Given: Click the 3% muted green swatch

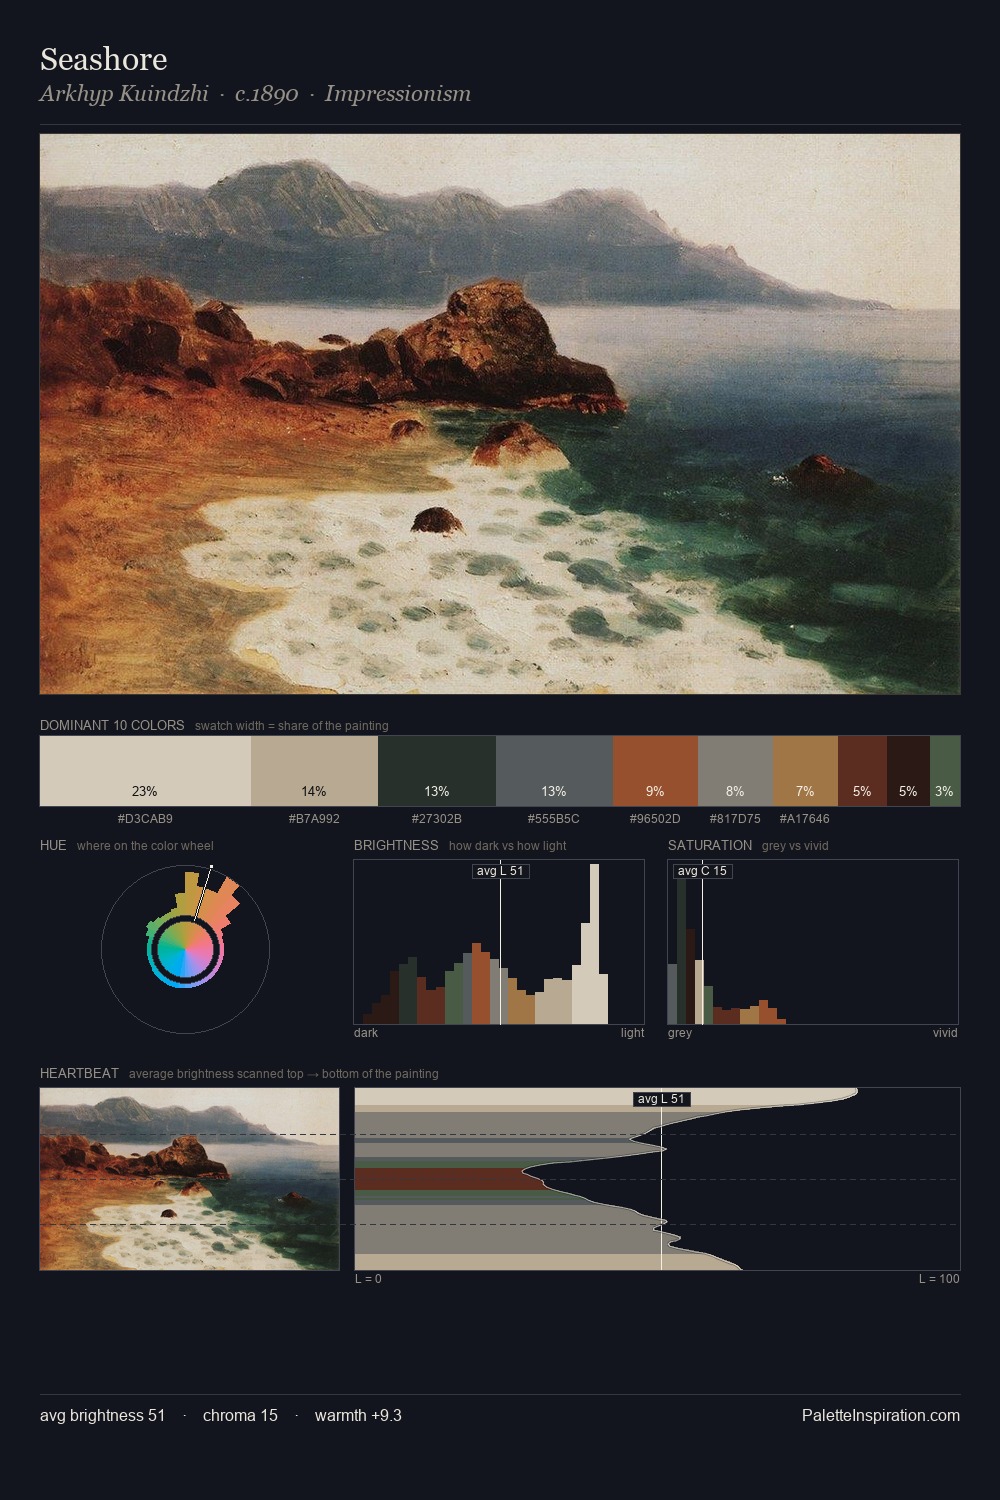Looking at the screenshot, I should pyautogui.click(x=945, y=771).
